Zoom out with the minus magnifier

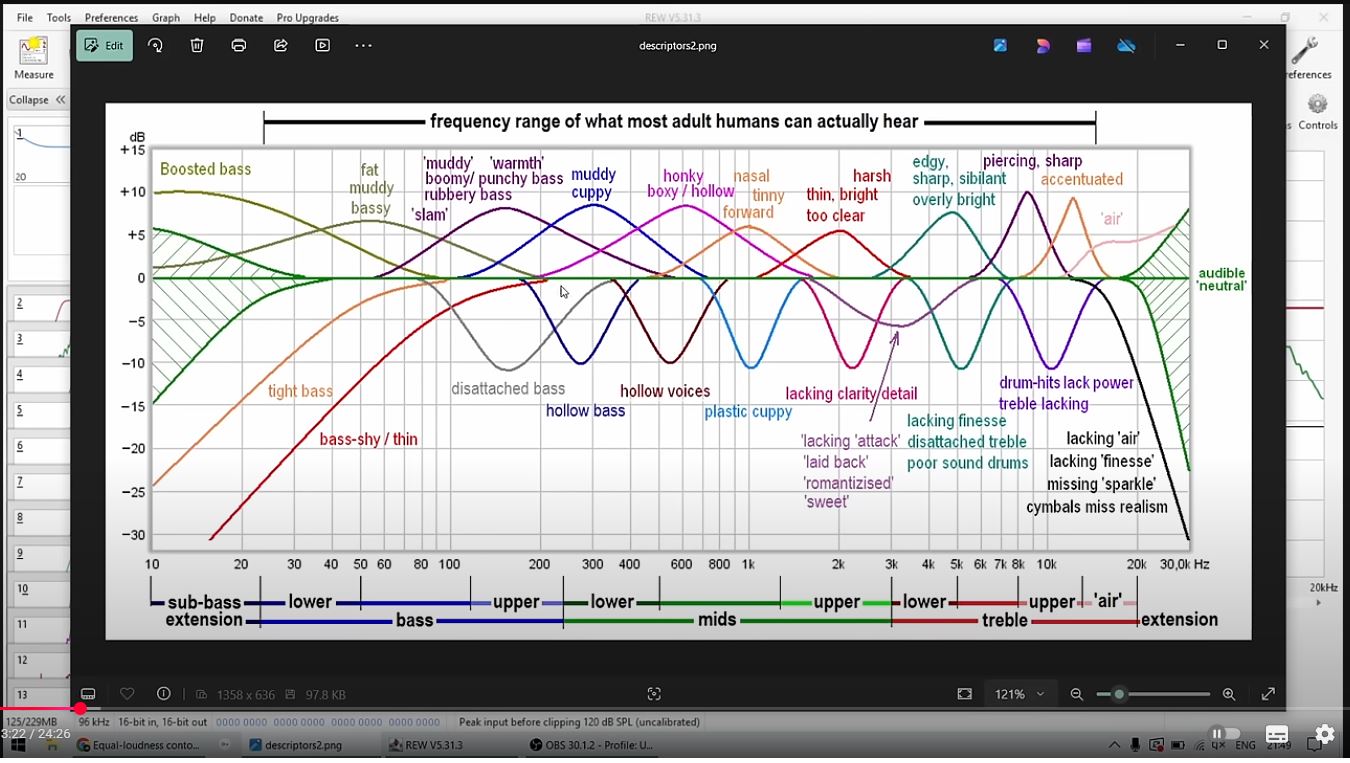pos(1077,694)
